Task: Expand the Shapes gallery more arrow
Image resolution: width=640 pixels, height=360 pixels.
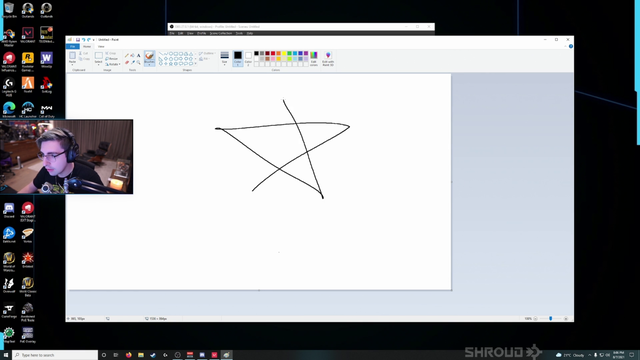Action: (x=196, y=63)
